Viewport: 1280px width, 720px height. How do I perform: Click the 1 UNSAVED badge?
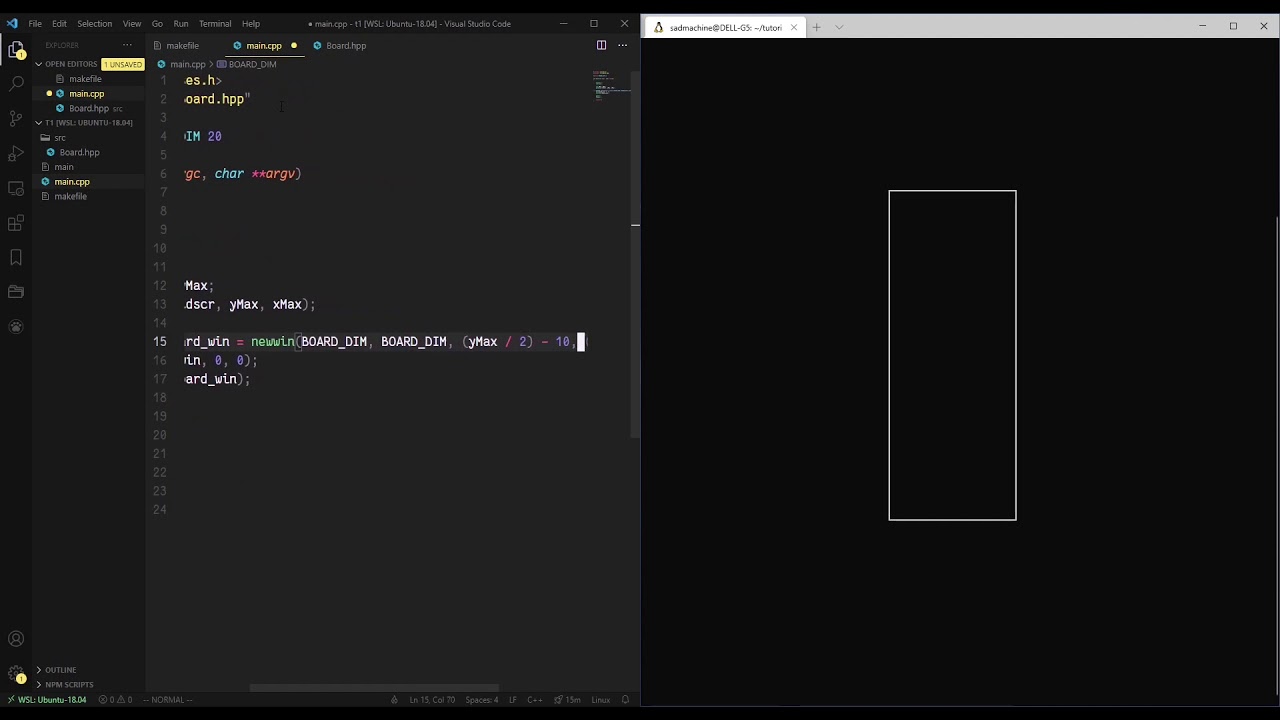(123, 64)
